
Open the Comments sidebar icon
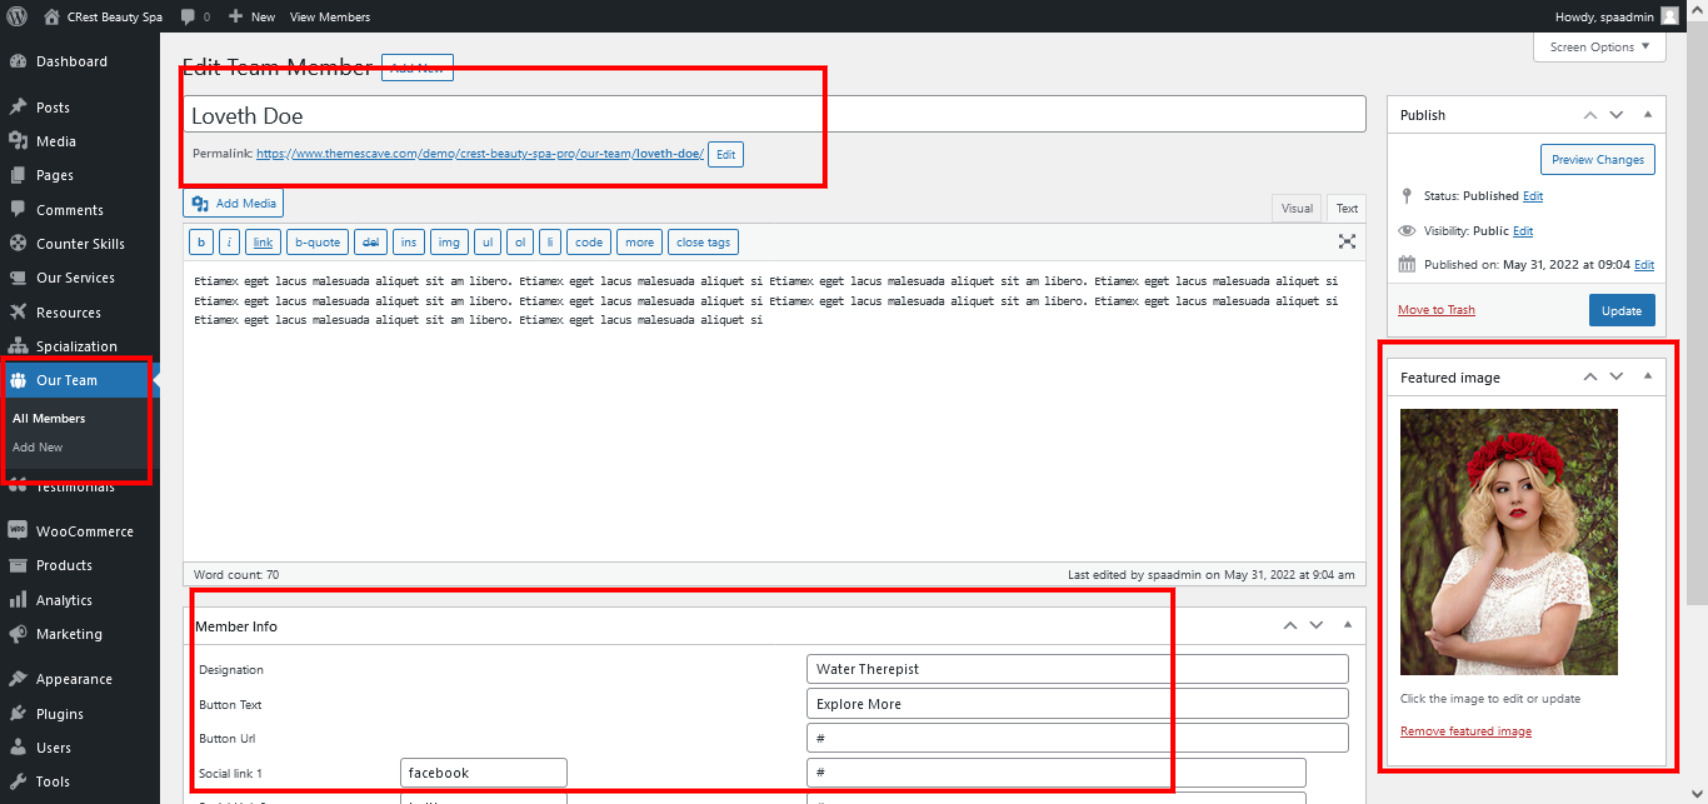click(18, 210)
